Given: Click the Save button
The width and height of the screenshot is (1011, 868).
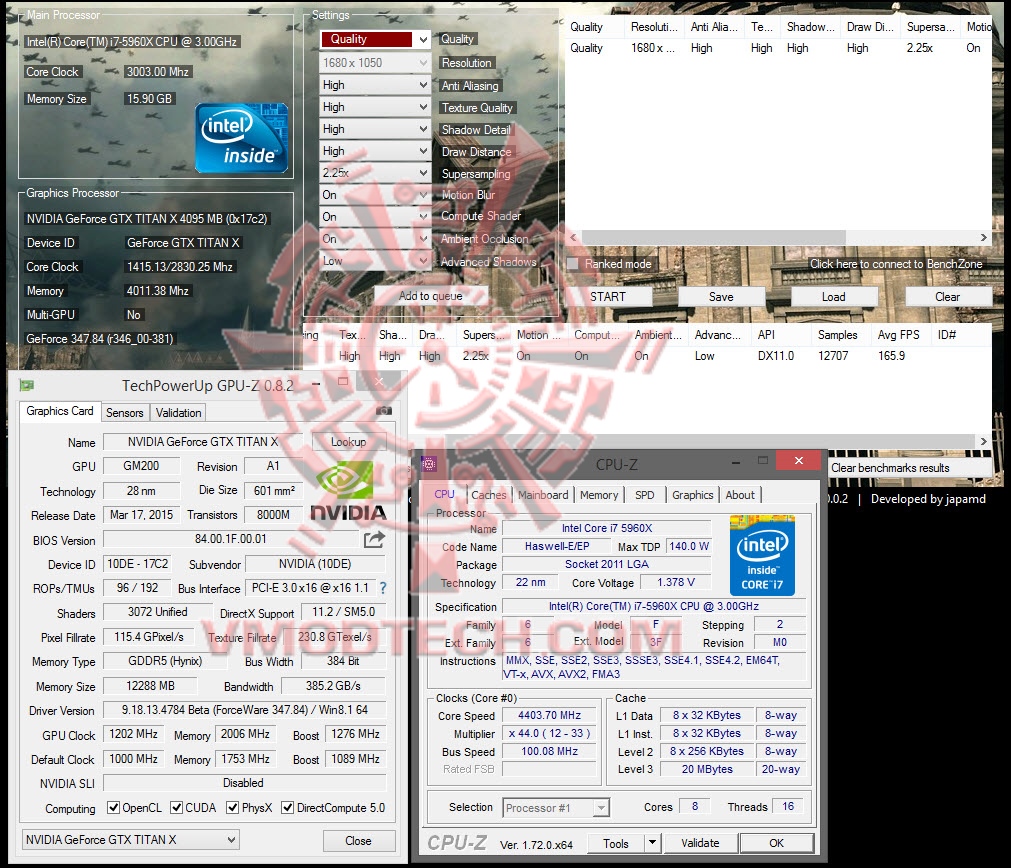Looking at the screenshot, I should pyautogui.click(x=721, y=297).
